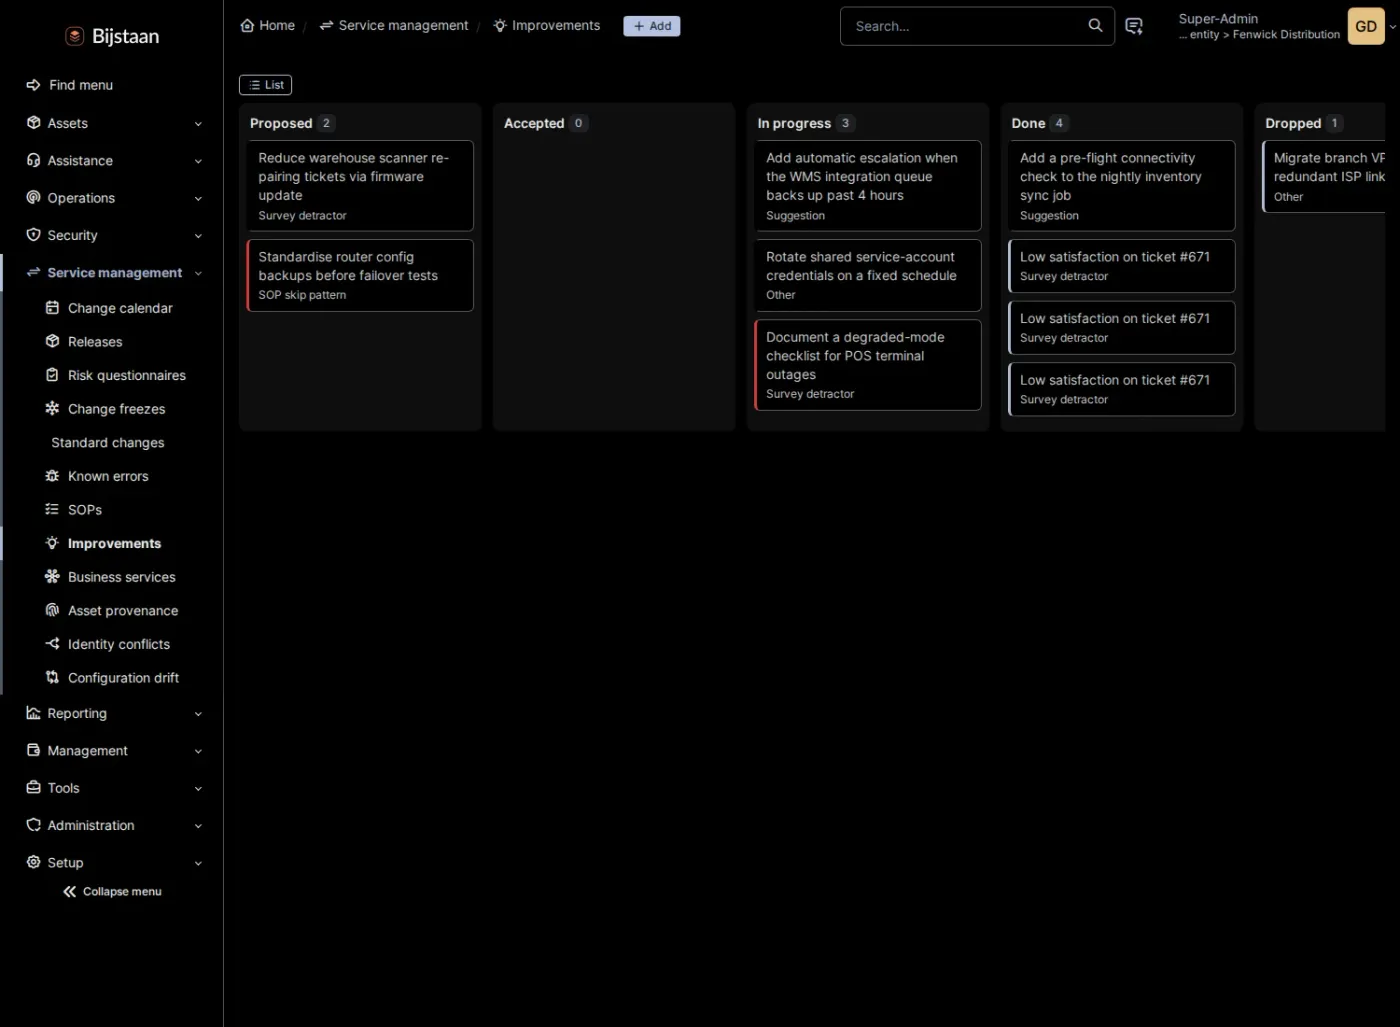Viewport: 1400px width, 1027px height.
Task: Click the Bijstaan logo icon
Action: (x=74, y=36)
